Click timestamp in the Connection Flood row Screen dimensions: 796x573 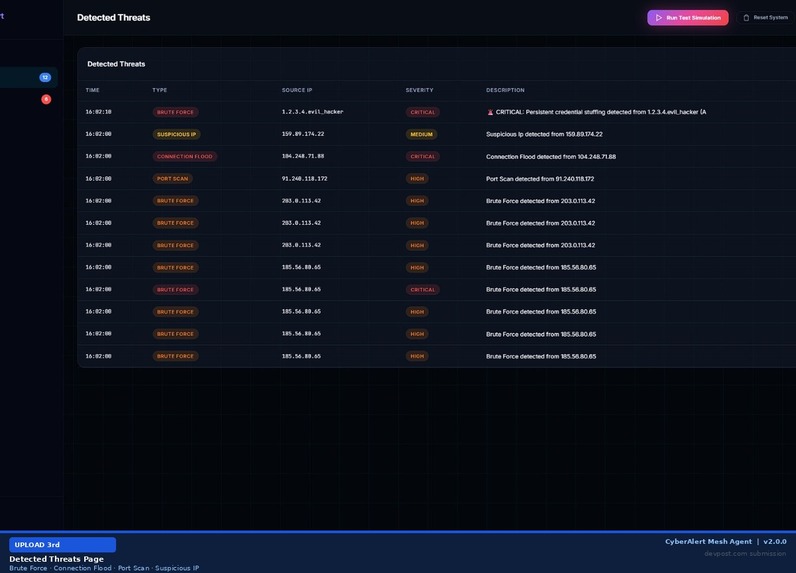coord(98,156)
